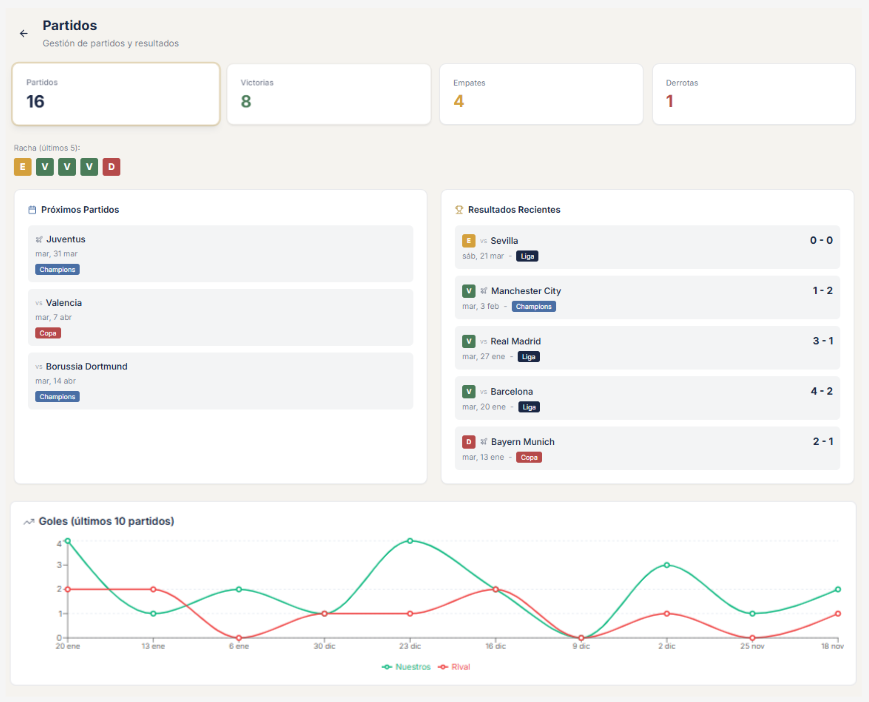This screenshot has height=702, width=869.
Task: Open the upcoming Valencia match
Action: point(220,317)
